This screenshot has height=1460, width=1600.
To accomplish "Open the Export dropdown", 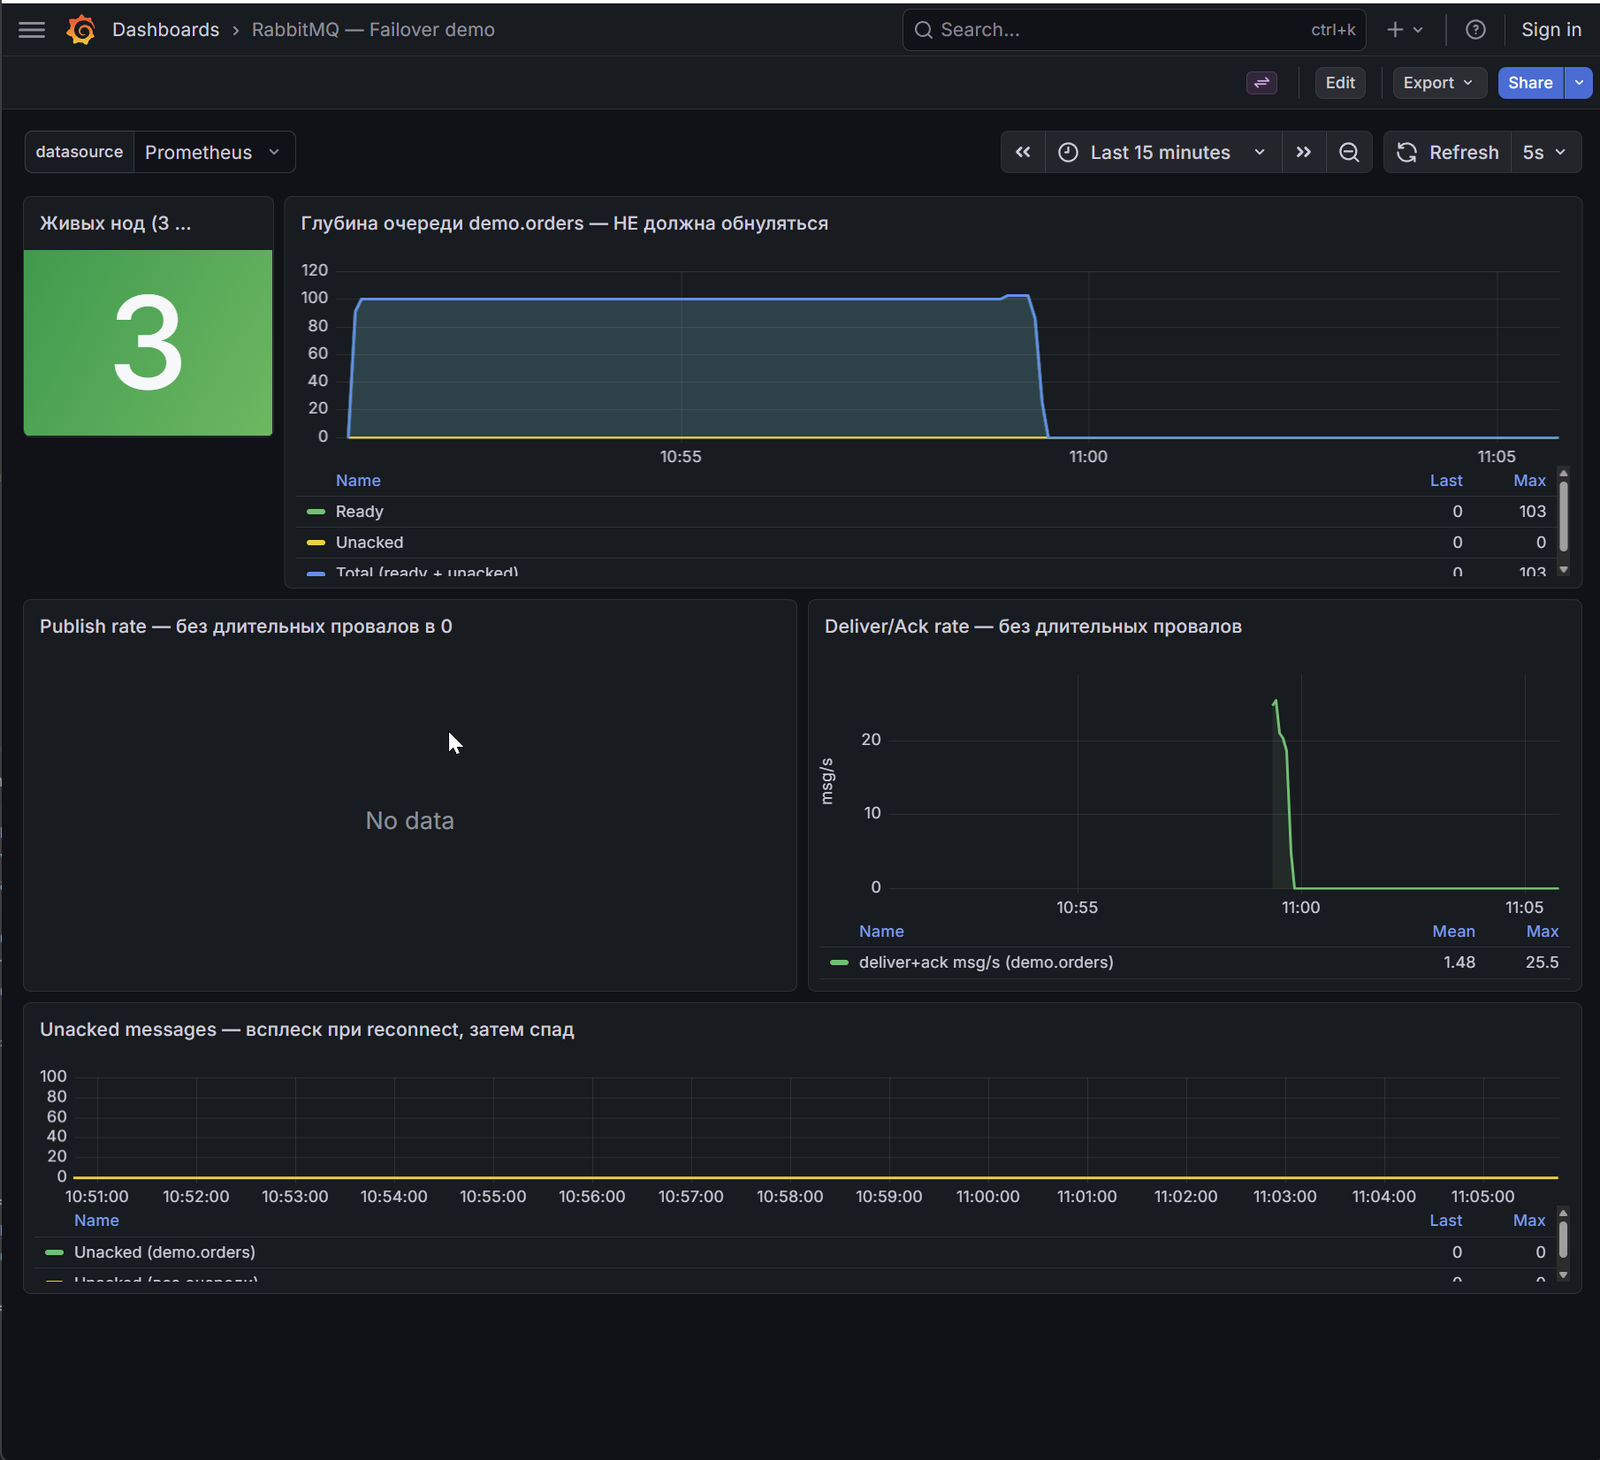I will (x=1439, y=83).
